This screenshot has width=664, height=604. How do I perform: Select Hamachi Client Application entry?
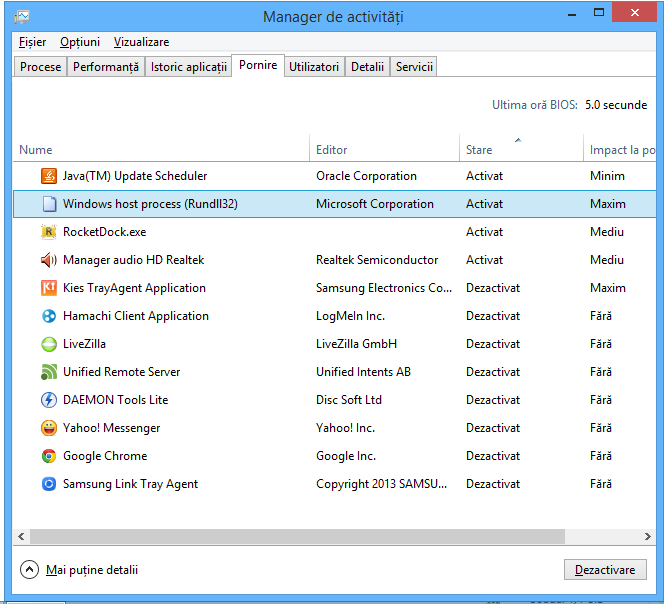[x=335, y=316]
